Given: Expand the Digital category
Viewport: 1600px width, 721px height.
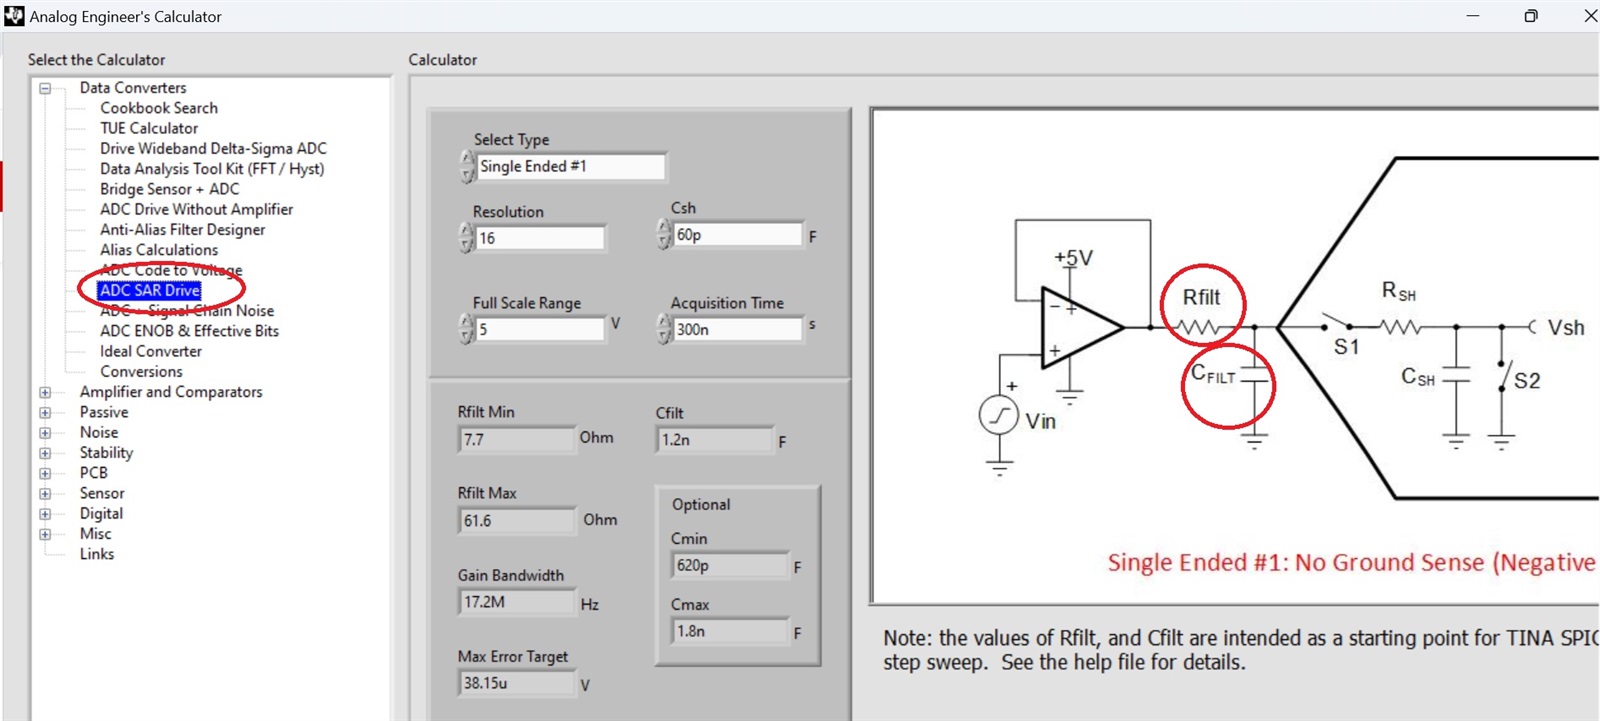Looking at the screenshot, I should tap(45, 514).
